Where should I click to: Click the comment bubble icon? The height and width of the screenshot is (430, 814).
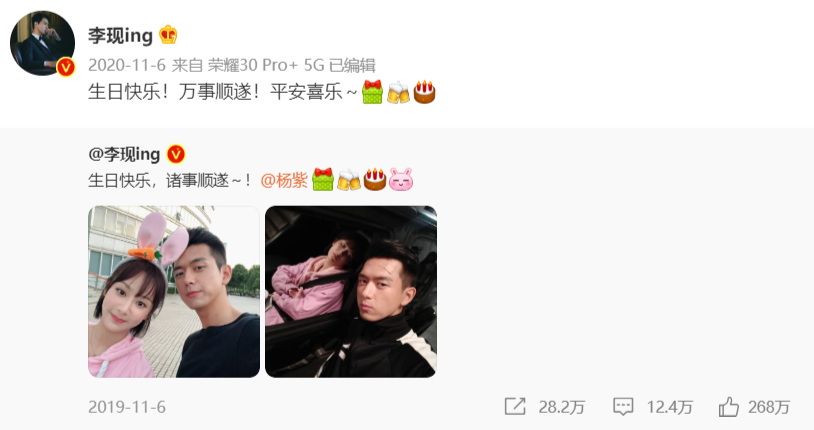coord(623,407)
